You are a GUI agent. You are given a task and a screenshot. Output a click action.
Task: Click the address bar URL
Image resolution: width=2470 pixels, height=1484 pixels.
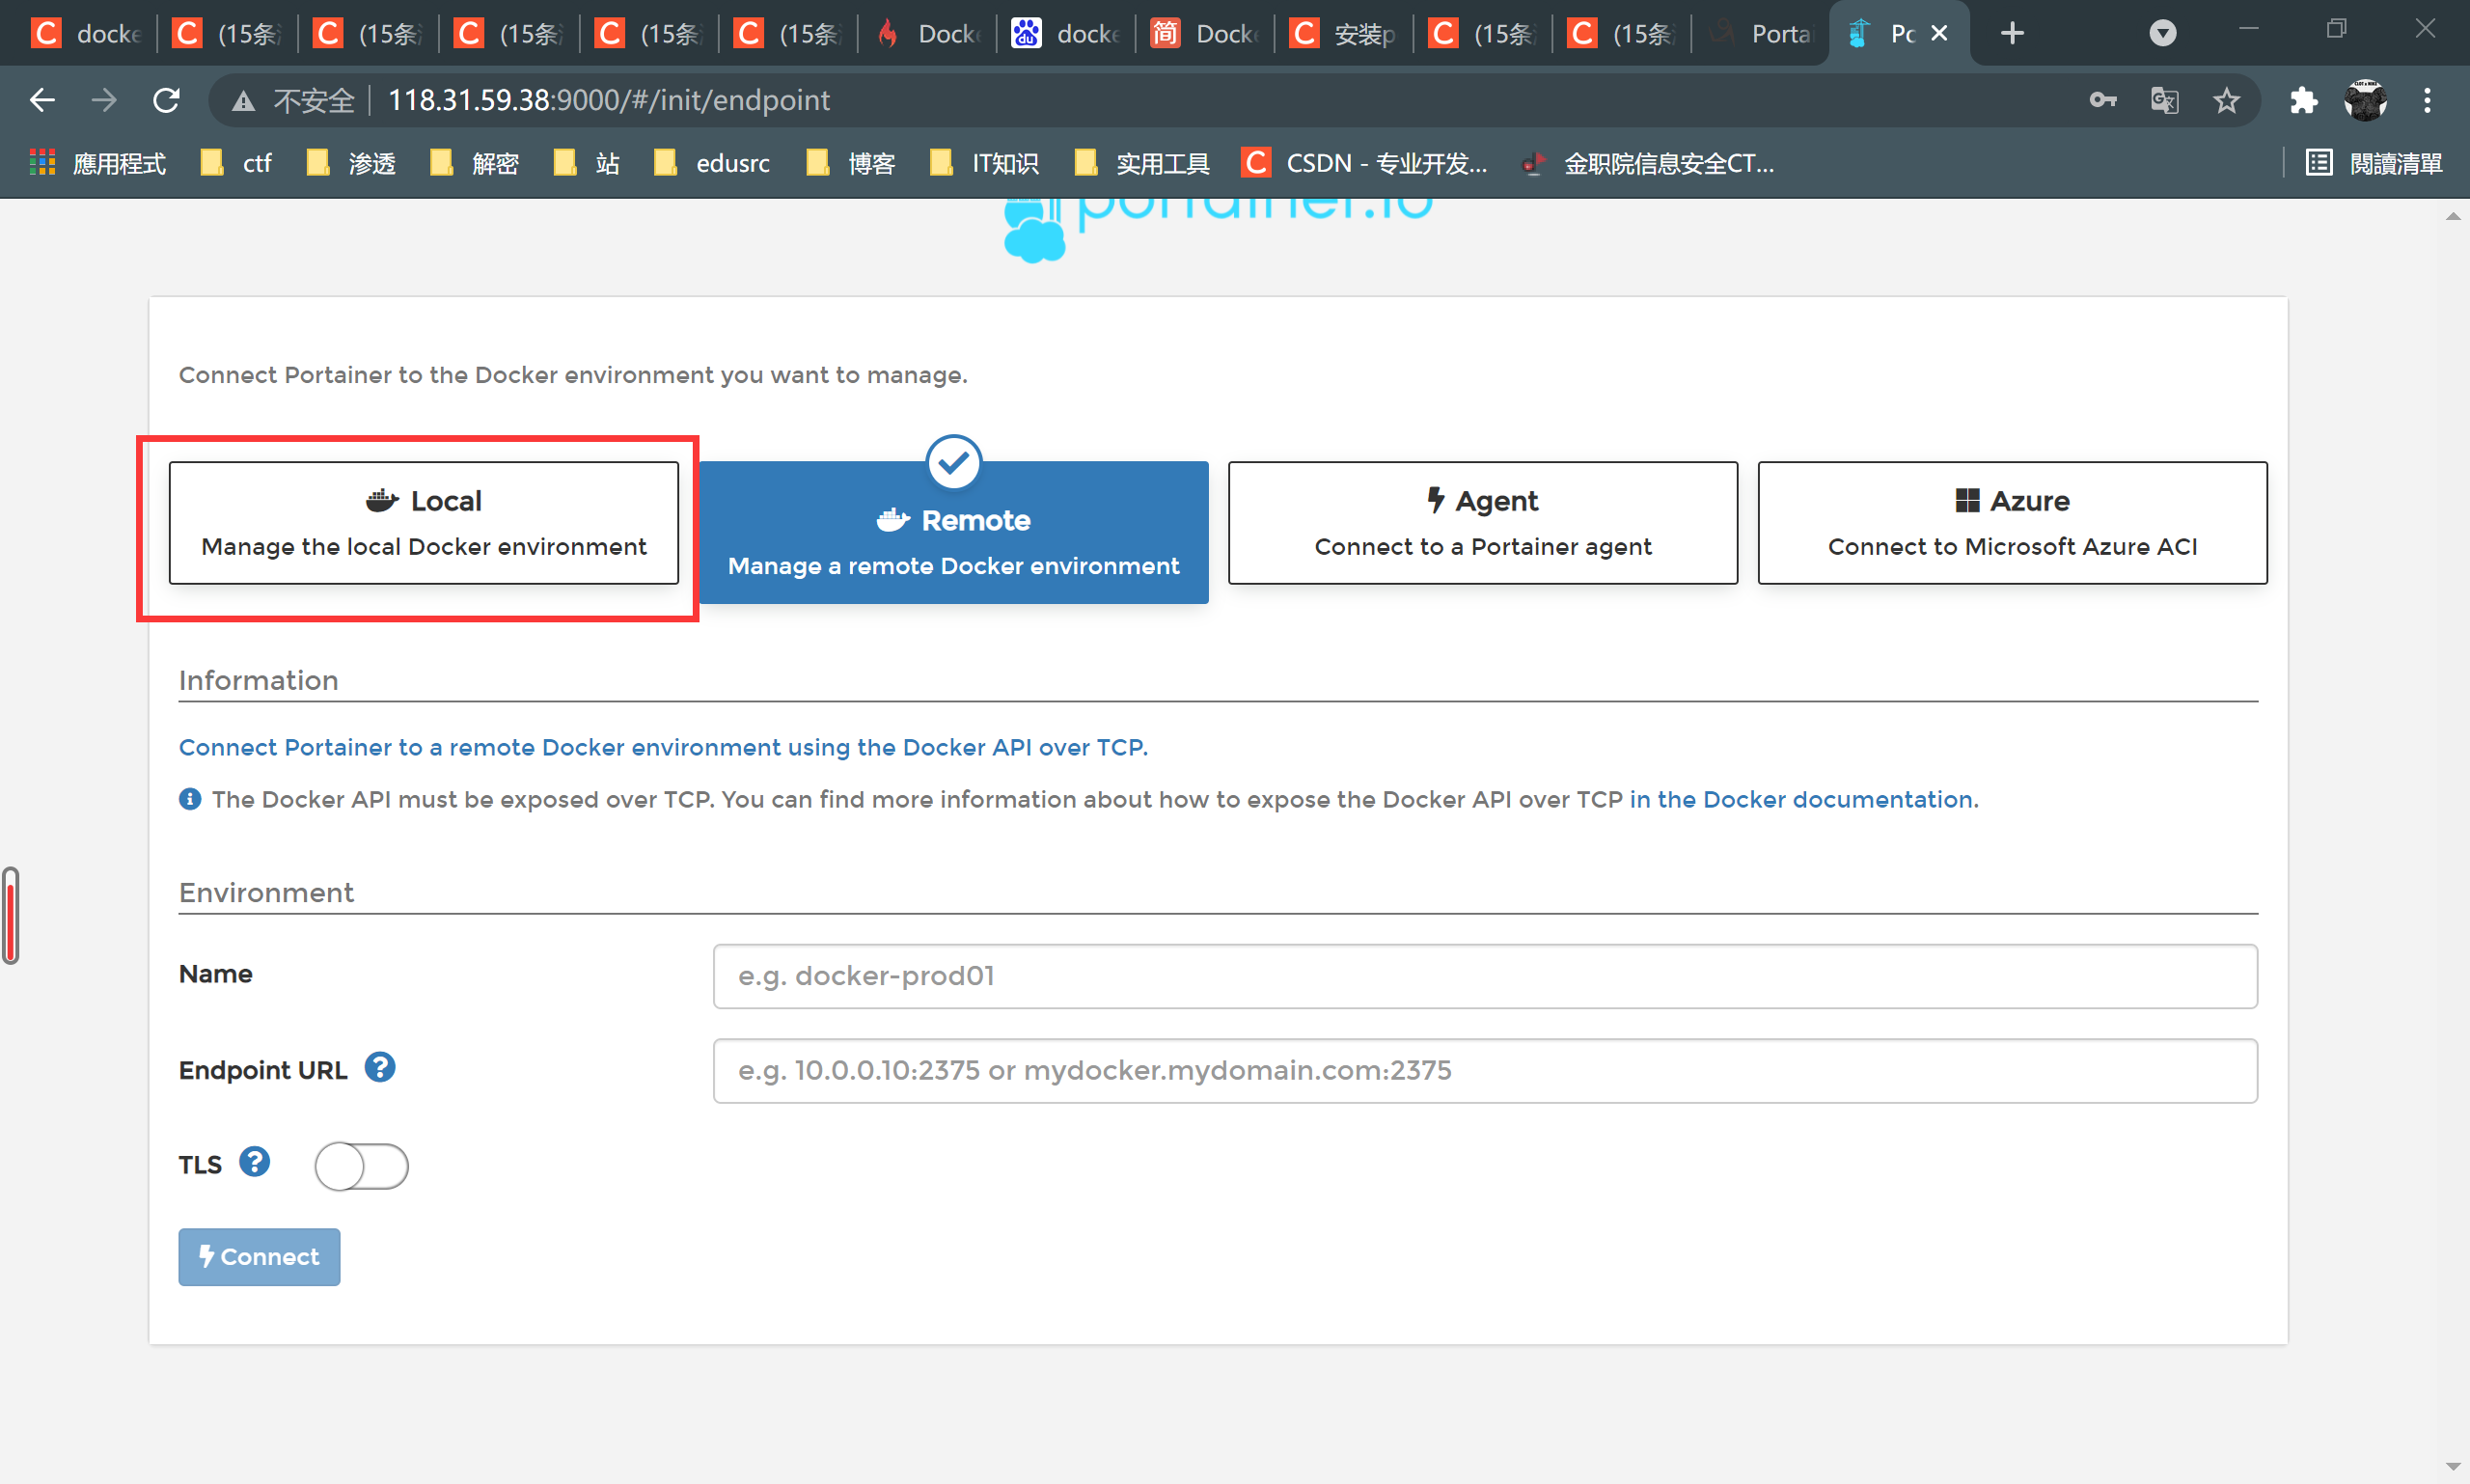608,100
